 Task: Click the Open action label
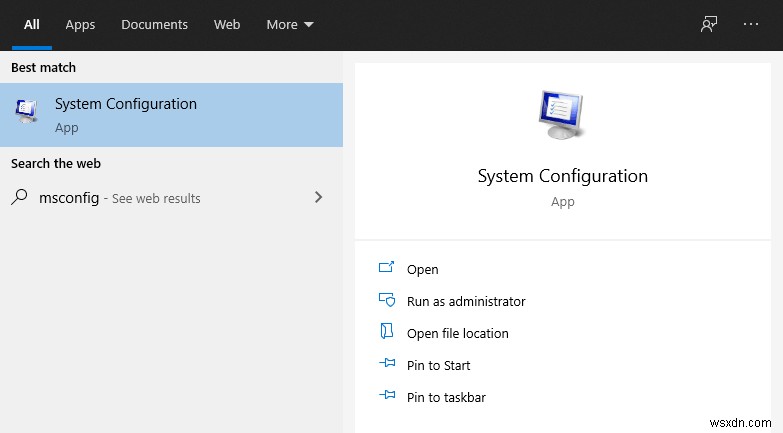422,269
